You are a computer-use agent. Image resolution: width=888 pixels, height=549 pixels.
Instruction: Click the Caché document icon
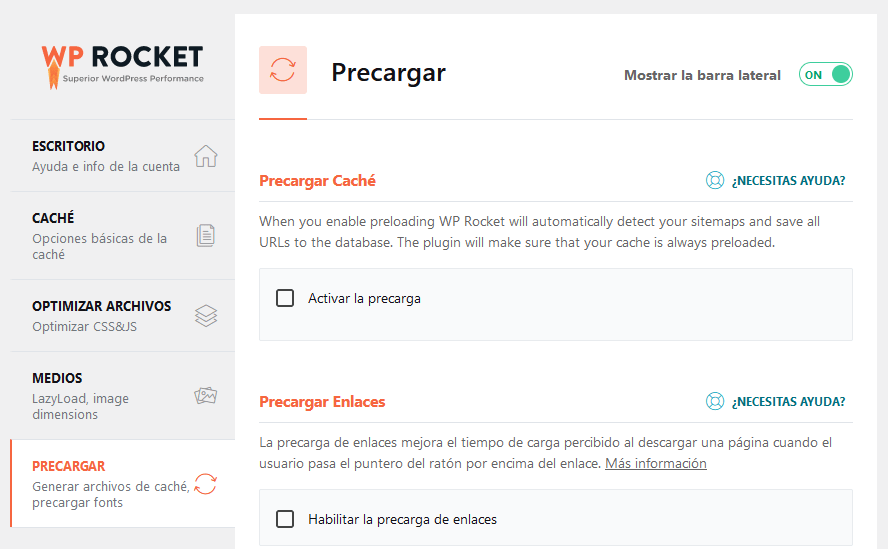tap(205, 236)
